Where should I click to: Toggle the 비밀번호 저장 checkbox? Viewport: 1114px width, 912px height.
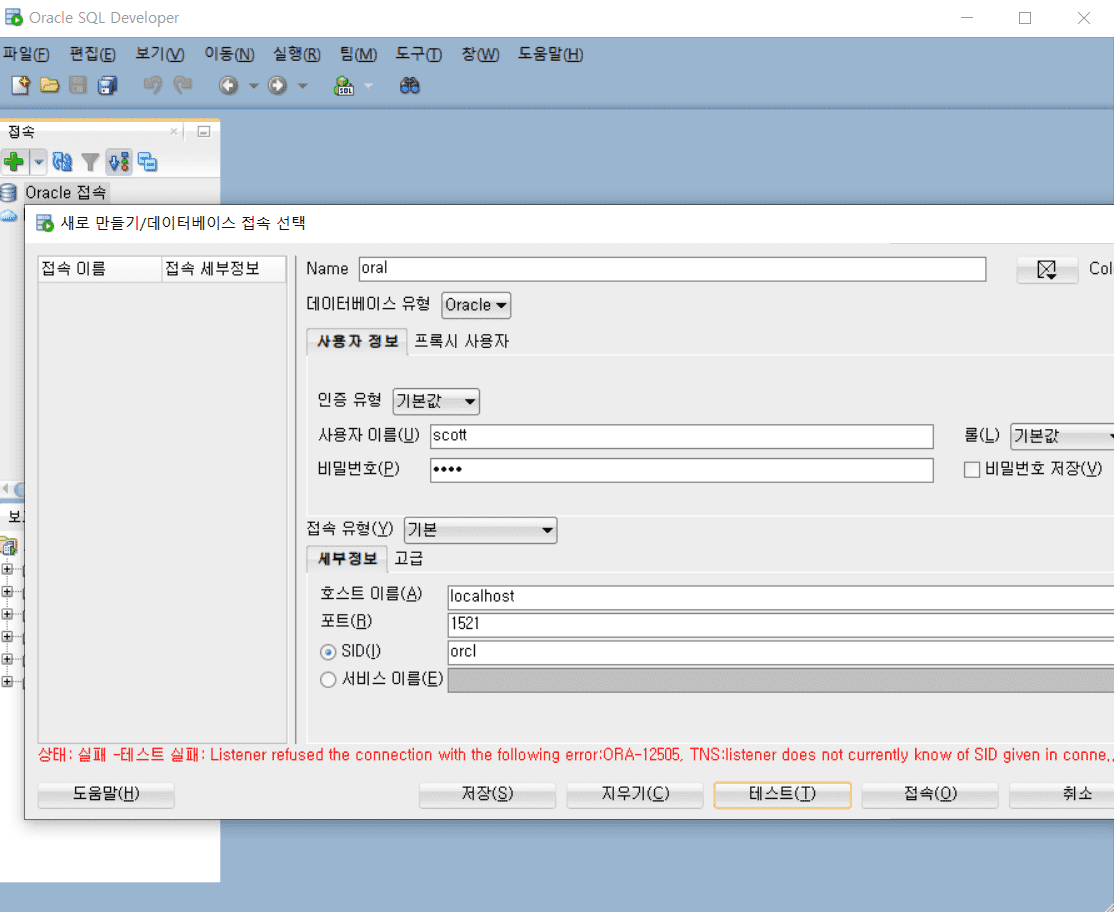click(972, 469)
